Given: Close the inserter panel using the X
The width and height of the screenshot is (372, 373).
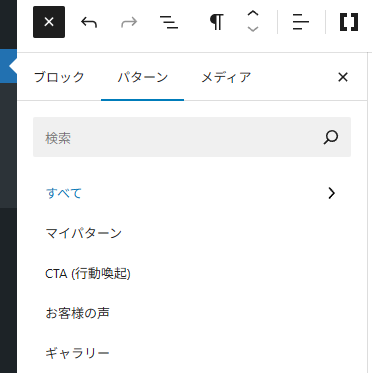Looking at the screenshot, I should [343, 77].
